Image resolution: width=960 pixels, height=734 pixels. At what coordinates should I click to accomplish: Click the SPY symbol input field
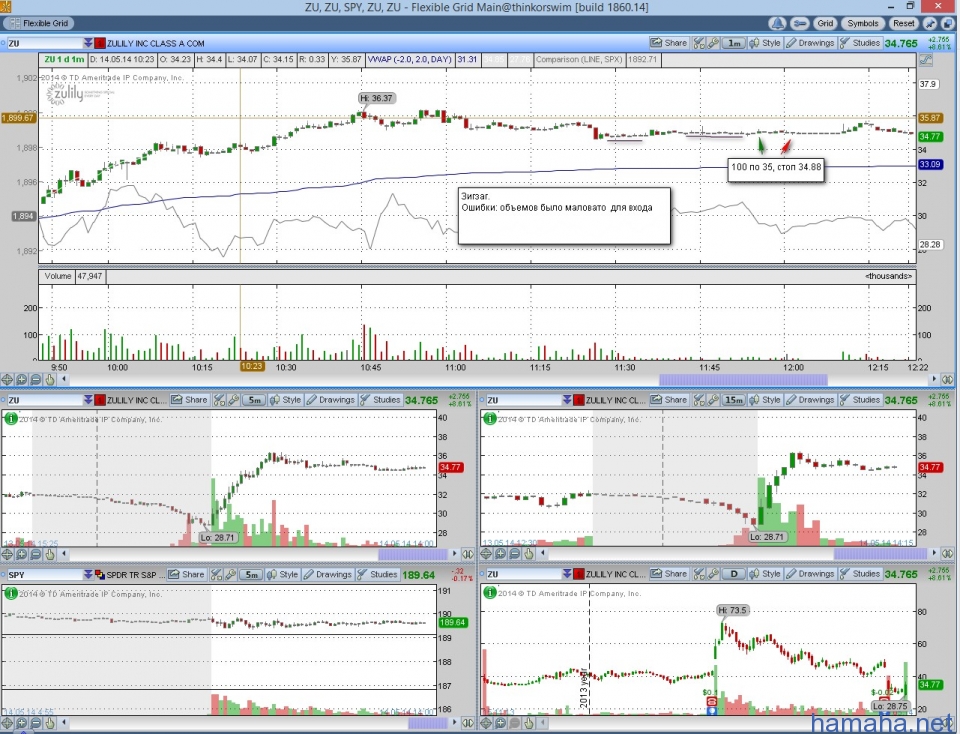44,574
